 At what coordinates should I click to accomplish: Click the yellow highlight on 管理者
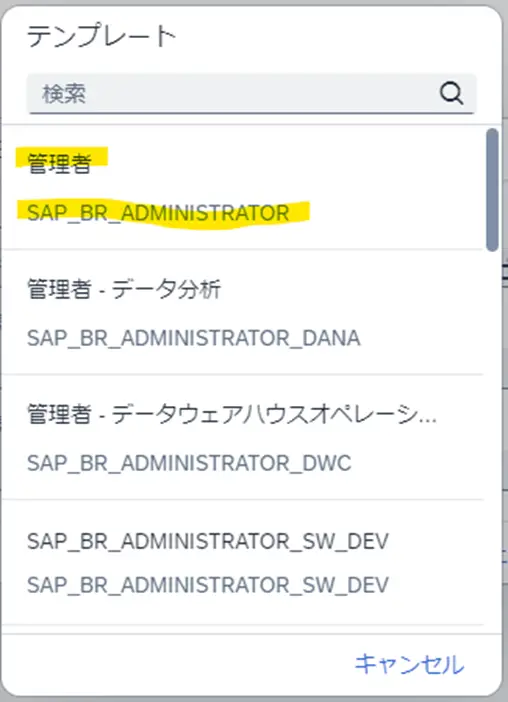(x=61, y=157)
